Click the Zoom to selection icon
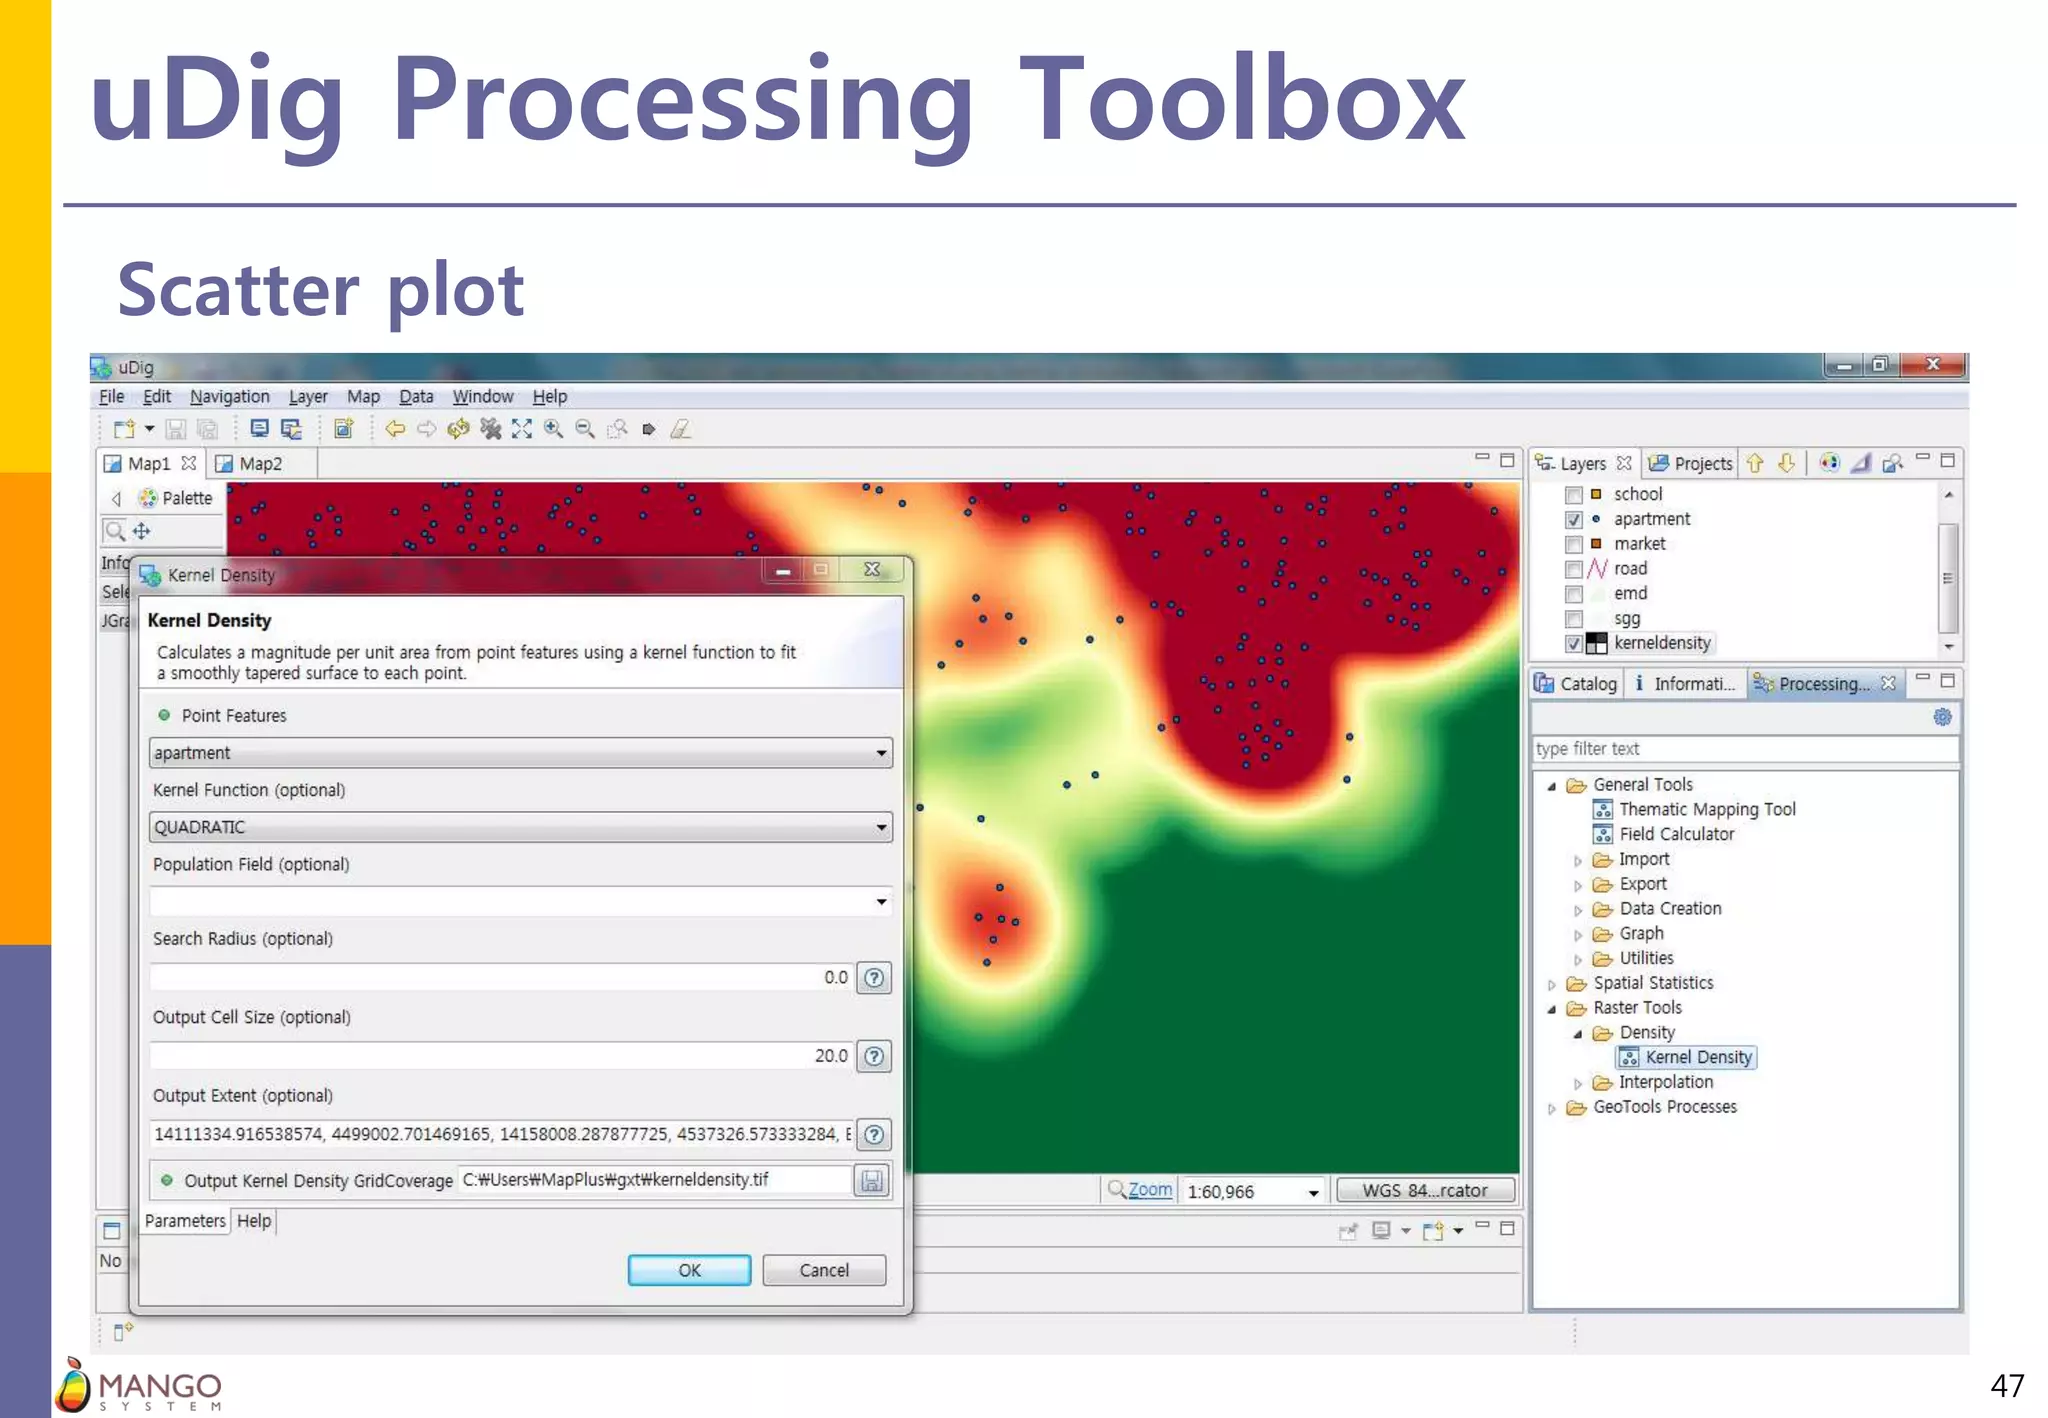The image size is (2048, 1418). click(617, 429)
